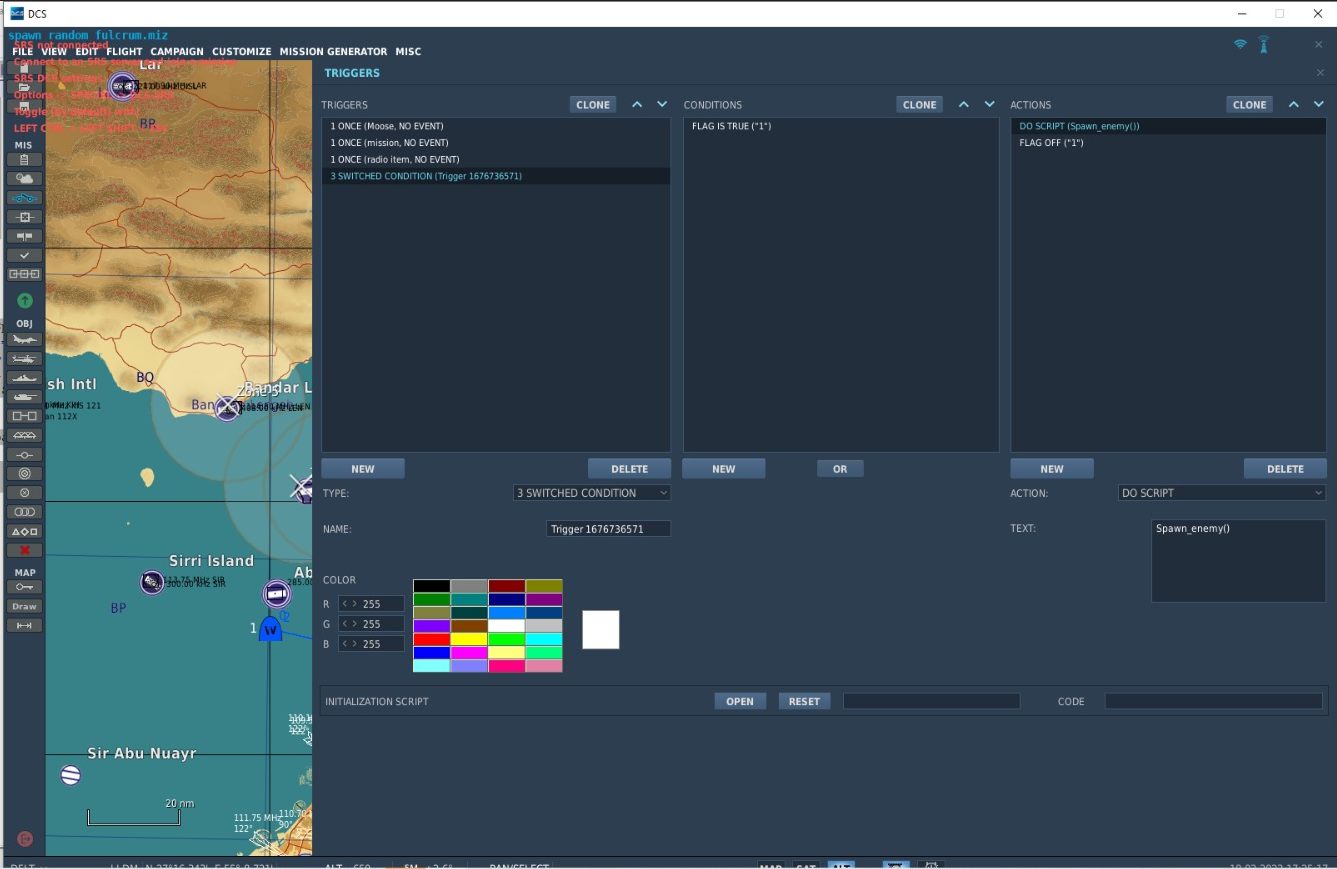Open the weather settings cloud icon
This screenshot has width=1337, height=869.
[24, 179]
